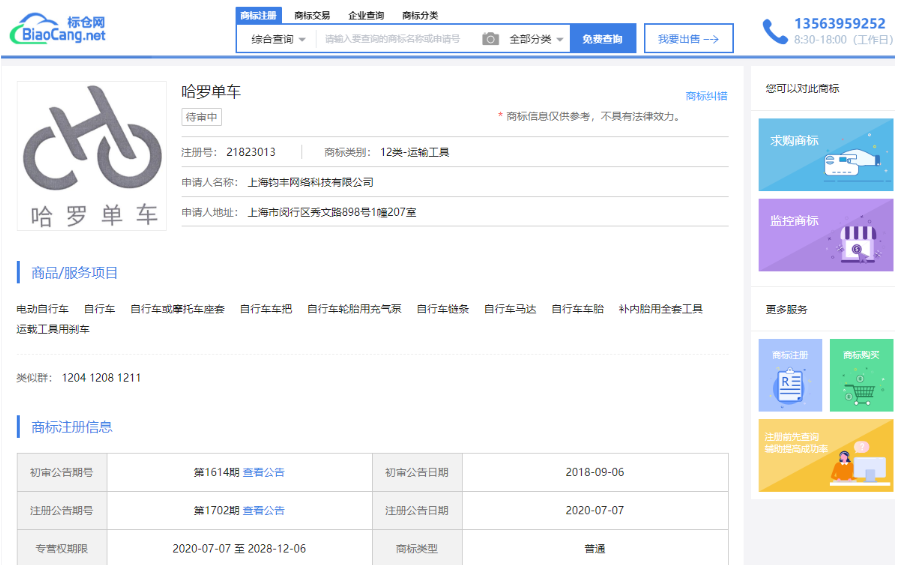The image size is (897, 565).
Task: Open 查看公告 link for 第1614期
Action: (264, 472)
